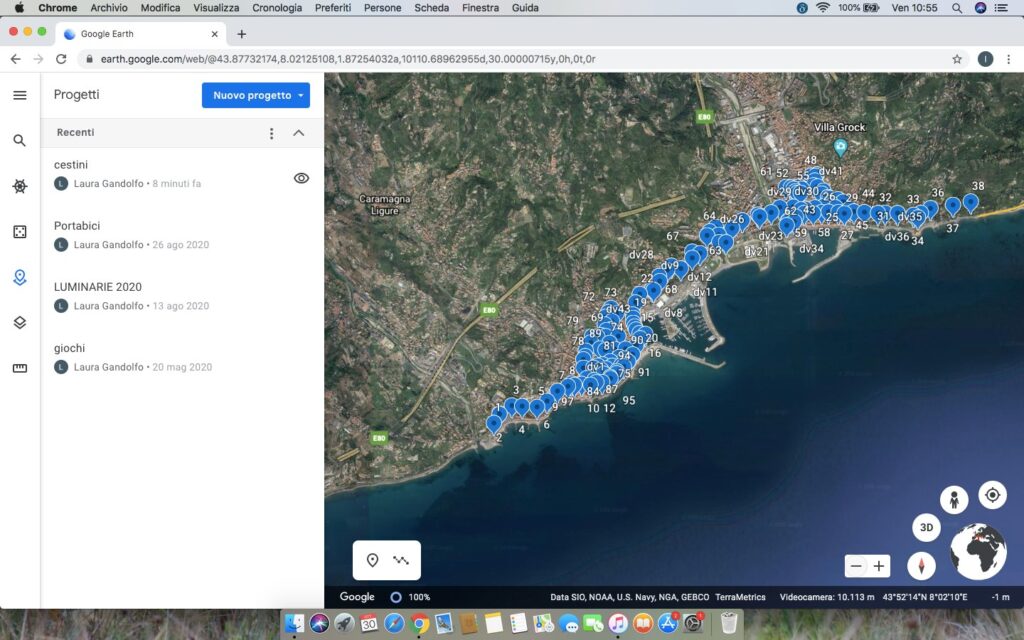Click the draw line or shape icon
The image size is (1024, 640).
click(x=401, y=560)
